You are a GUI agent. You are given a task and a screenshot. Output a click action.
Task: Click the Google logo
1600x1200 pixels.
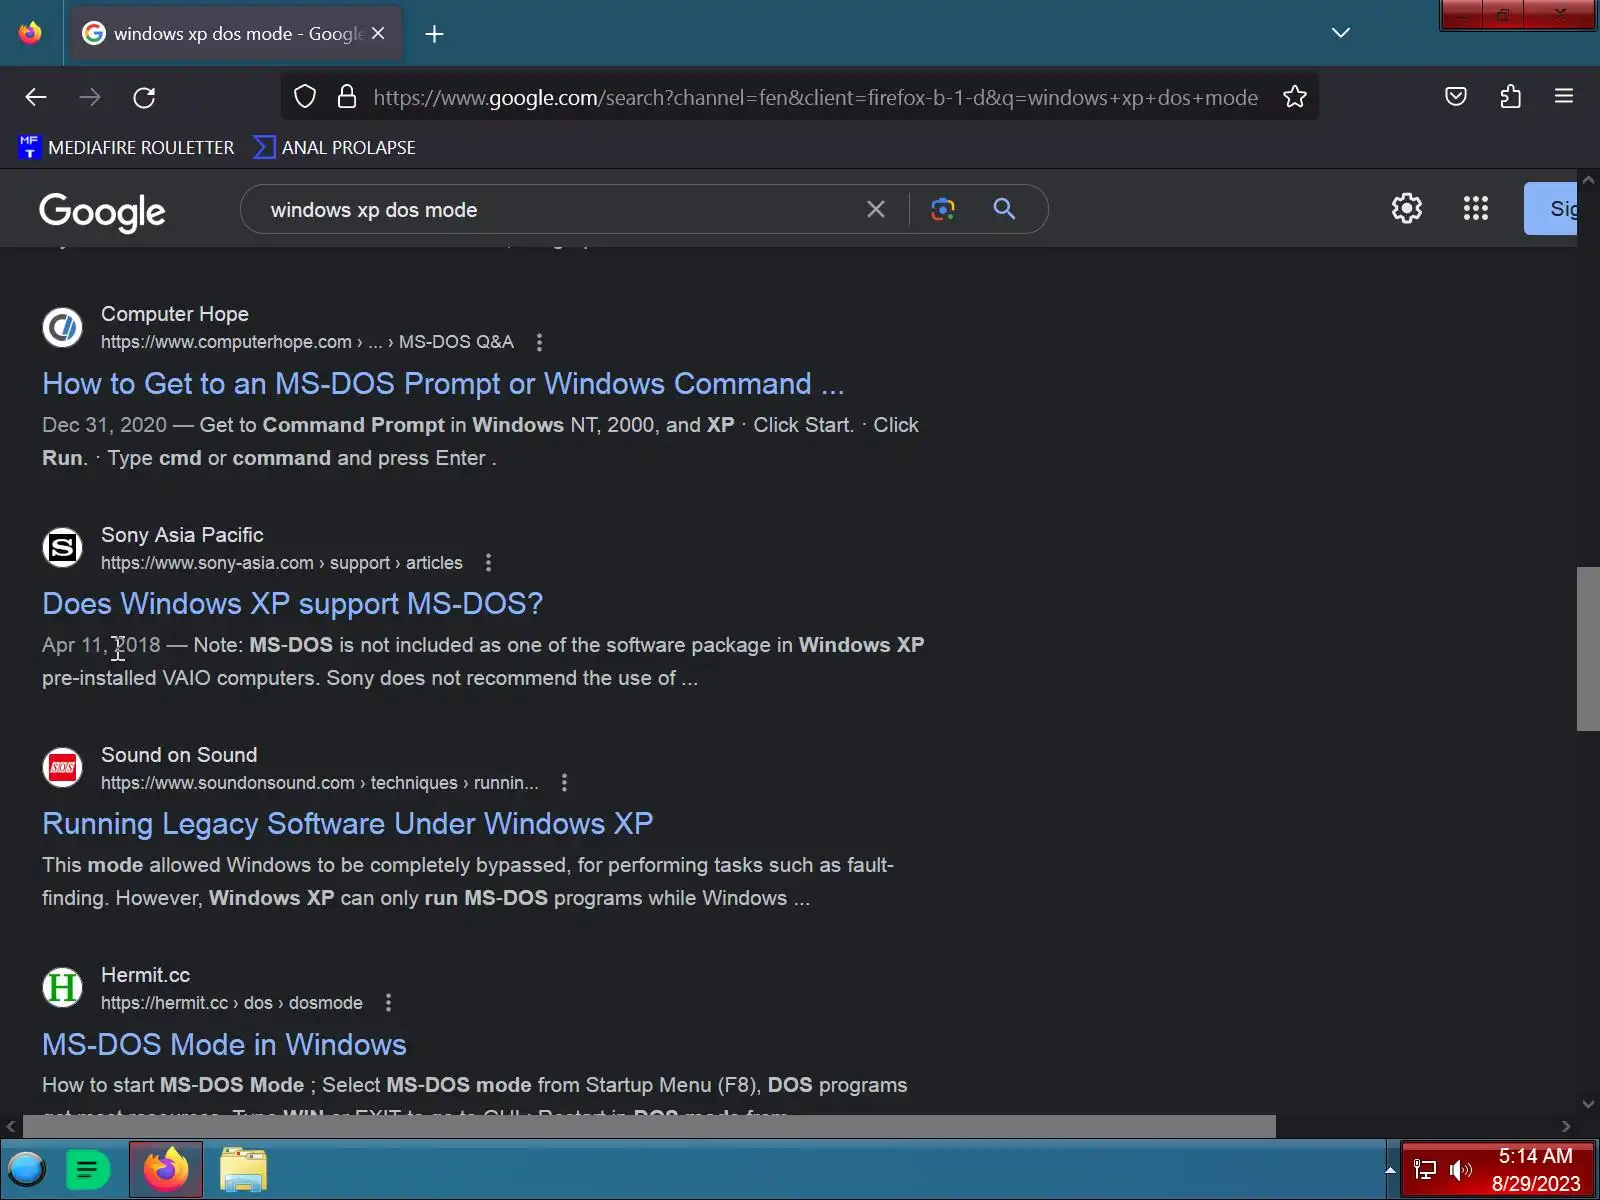[x=102, y=211]
